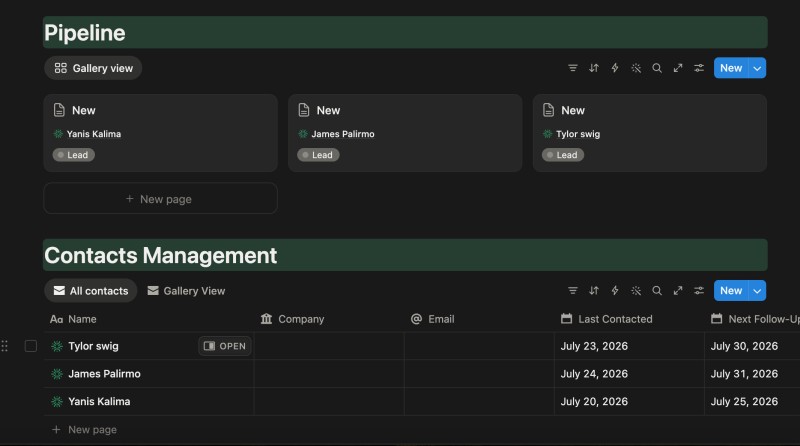Open view settings icon in Pipeline toolbar

(698, 68)
